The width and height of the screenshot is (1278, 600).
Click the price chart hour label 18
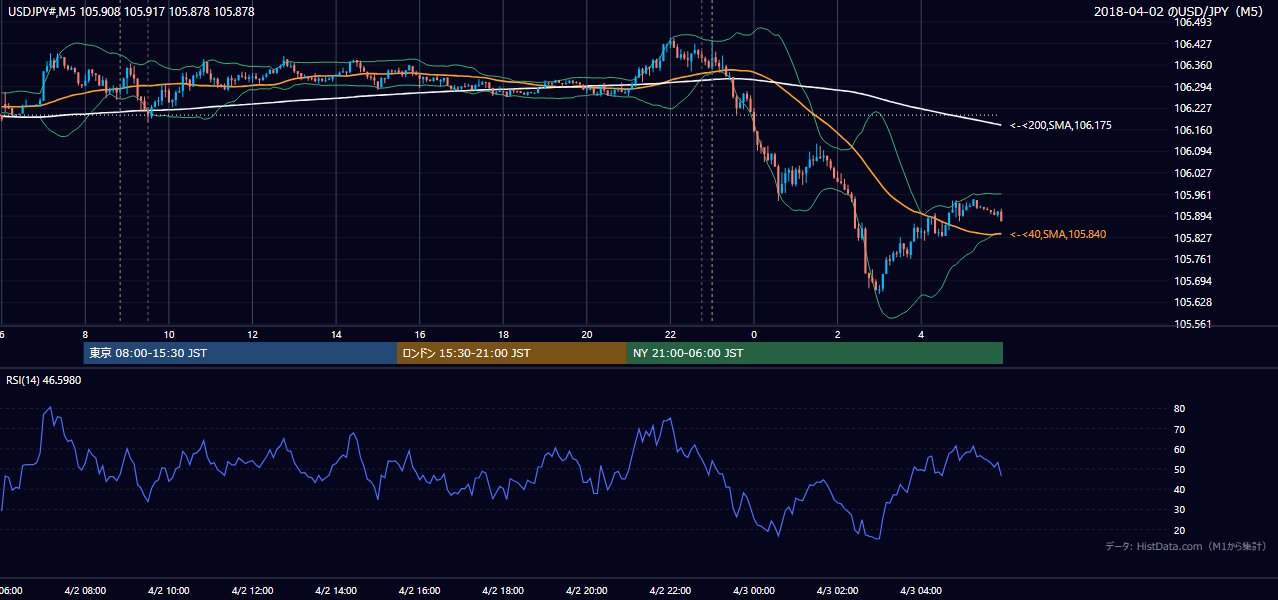point(504,335)
